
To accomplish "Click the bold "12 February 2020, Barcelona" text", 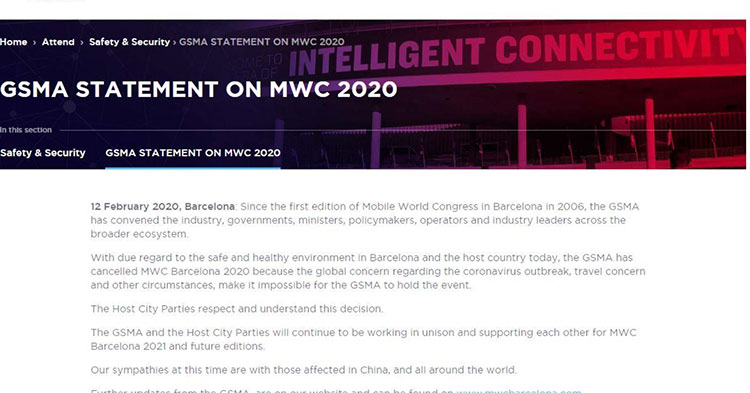I will tap(163, 207).
